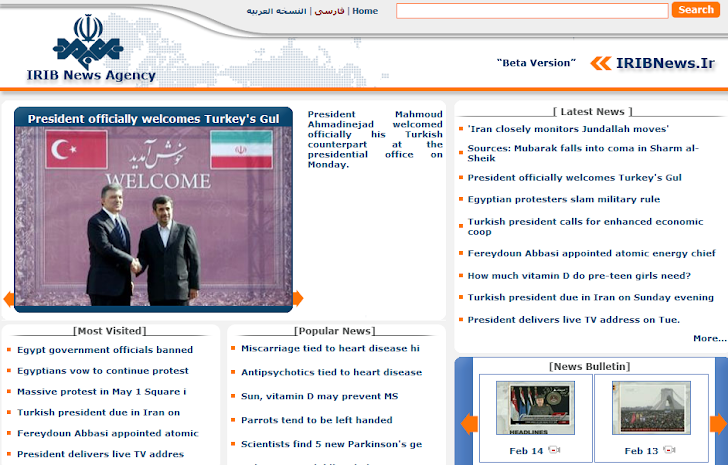
Task: Open Most Visited 'Turkish president due in Iran on'
Action: [98, 413]
